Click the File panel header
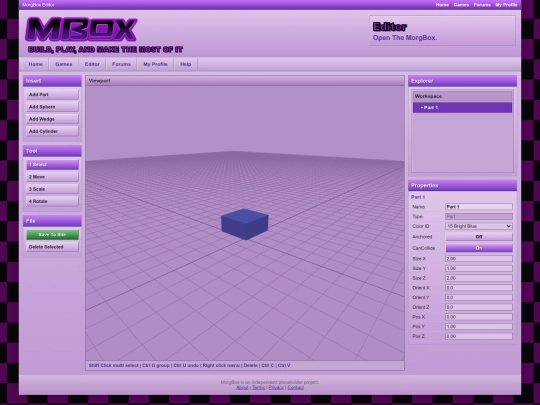Screen dimensions: 540x405 pyautogui.click(x=52, y=221)
